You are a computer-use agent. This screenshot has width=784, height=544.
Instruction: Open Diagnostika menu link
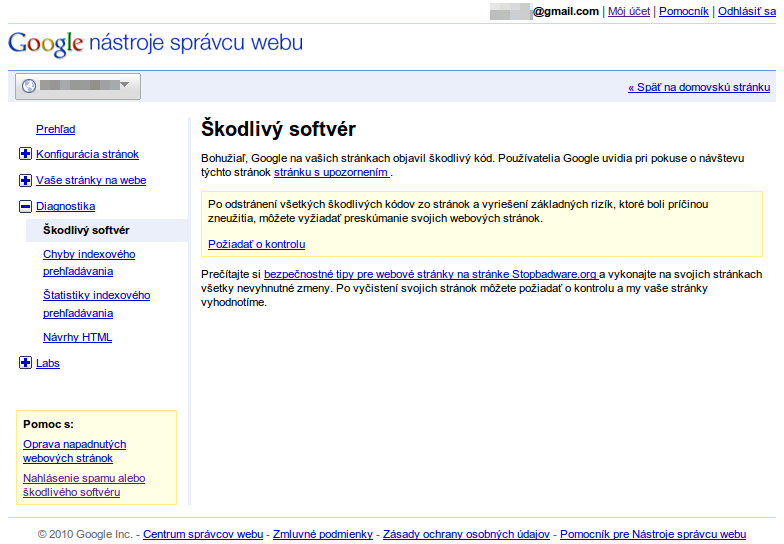click(x=66, y=206)
